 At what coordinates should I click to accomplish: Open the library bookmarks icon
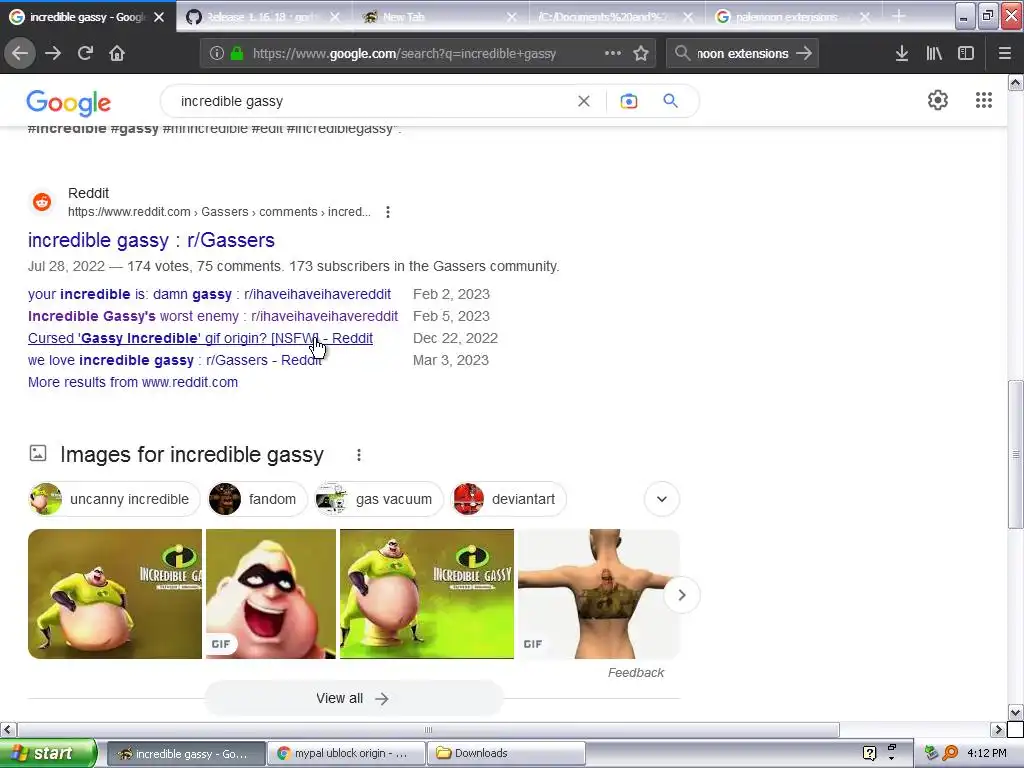[934, 54]
